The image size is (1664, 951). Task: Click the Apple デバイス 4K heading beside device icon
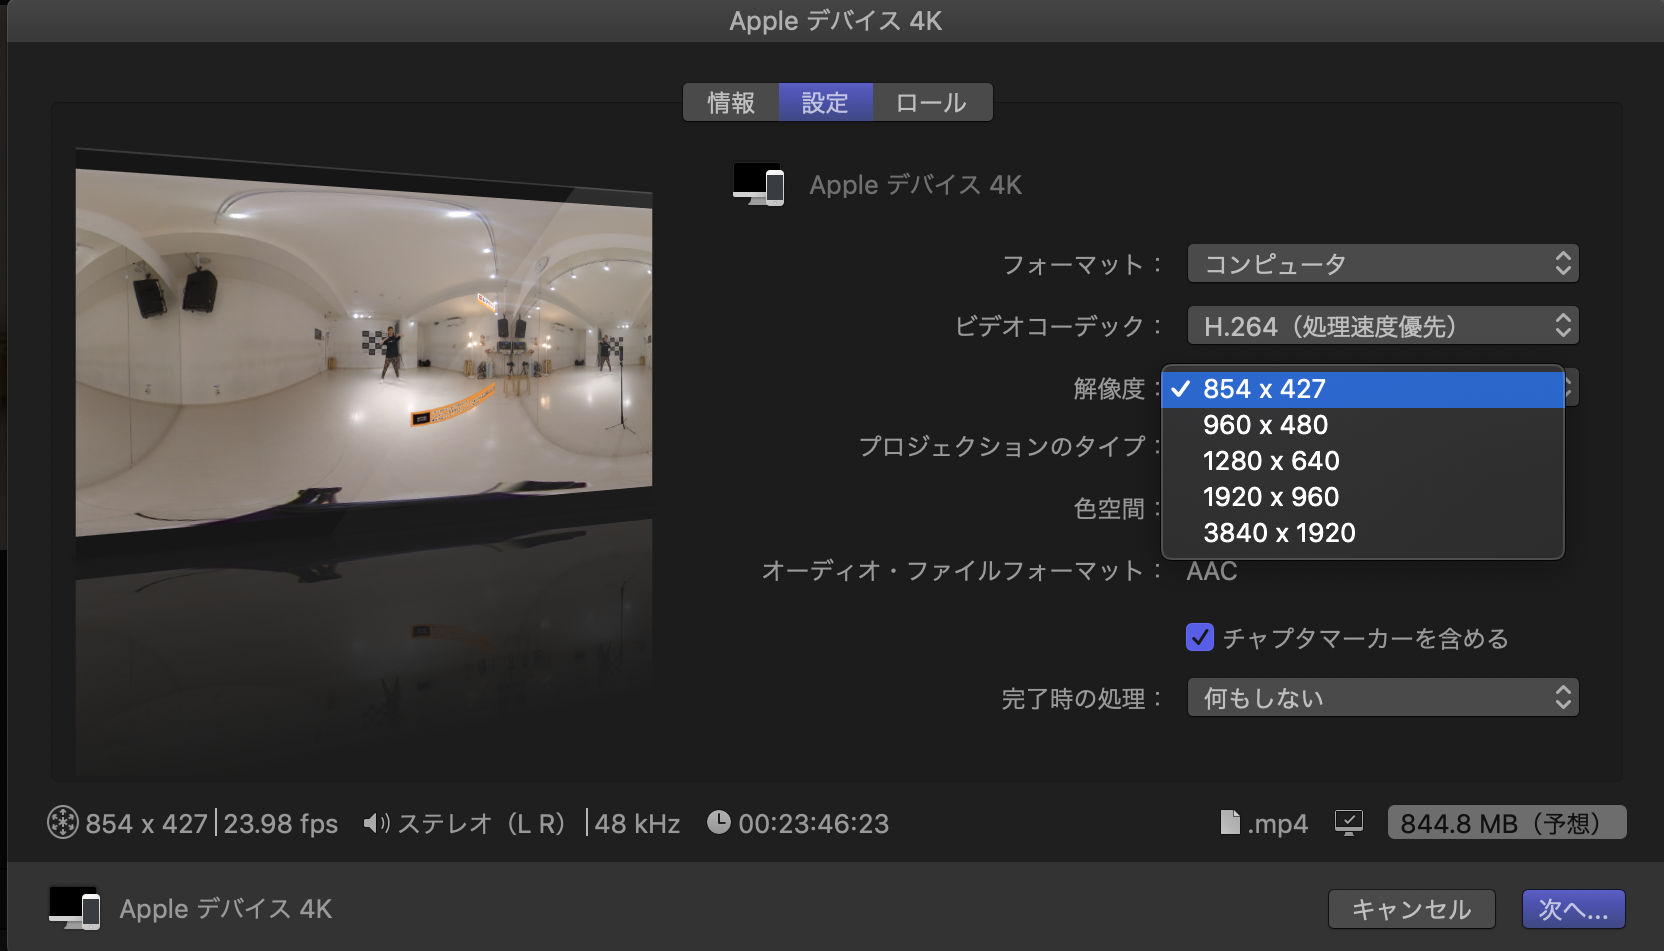[916, 185]
